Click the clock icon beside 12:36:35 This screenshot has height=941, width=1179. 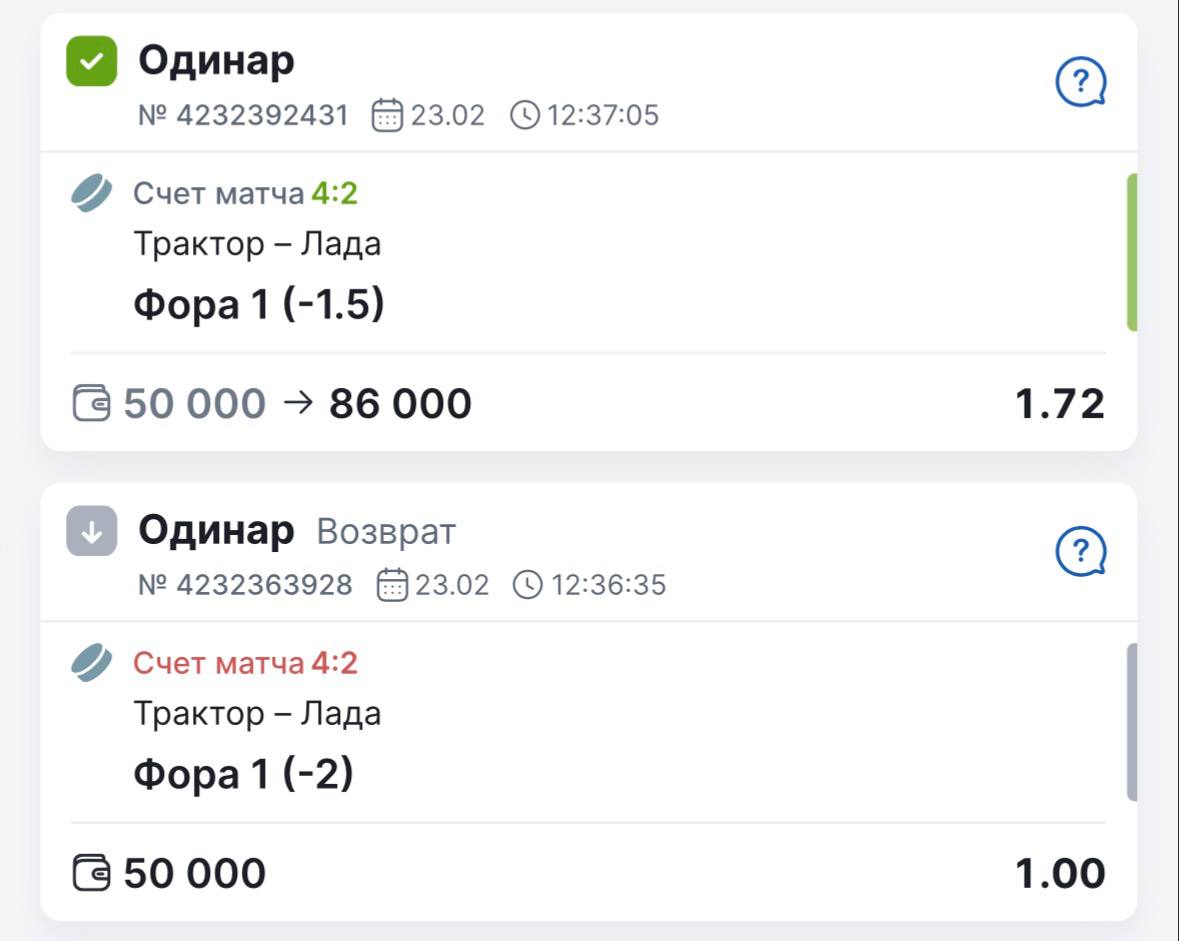[527, 585]
